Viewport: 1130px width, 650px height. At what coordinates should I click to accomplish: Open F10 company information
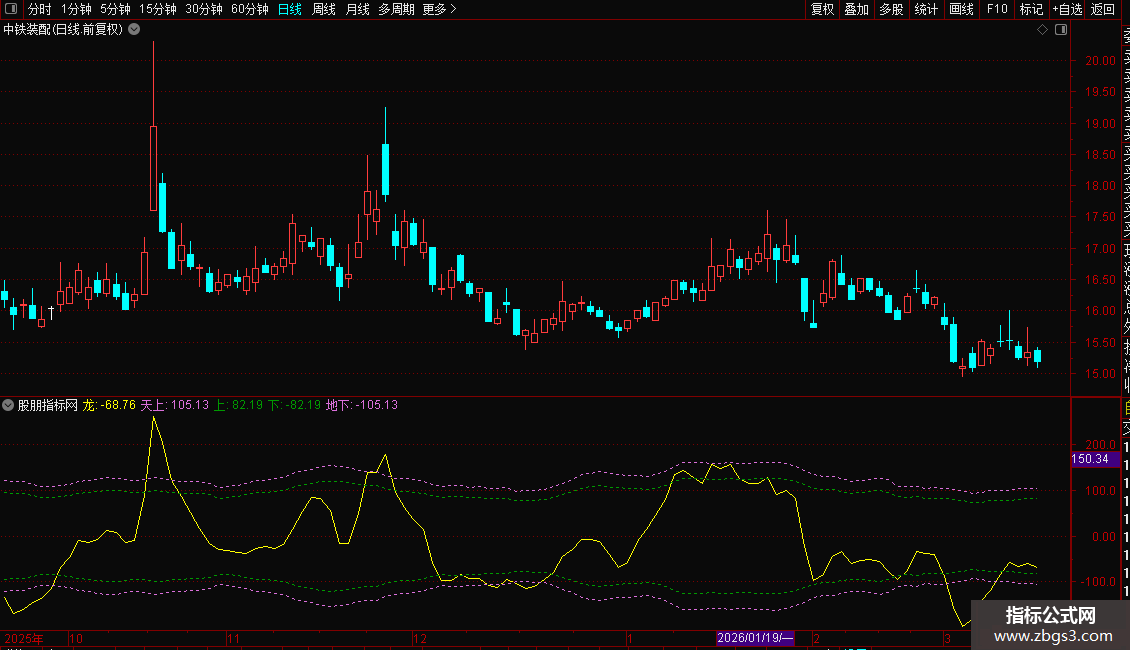[997, 9]
